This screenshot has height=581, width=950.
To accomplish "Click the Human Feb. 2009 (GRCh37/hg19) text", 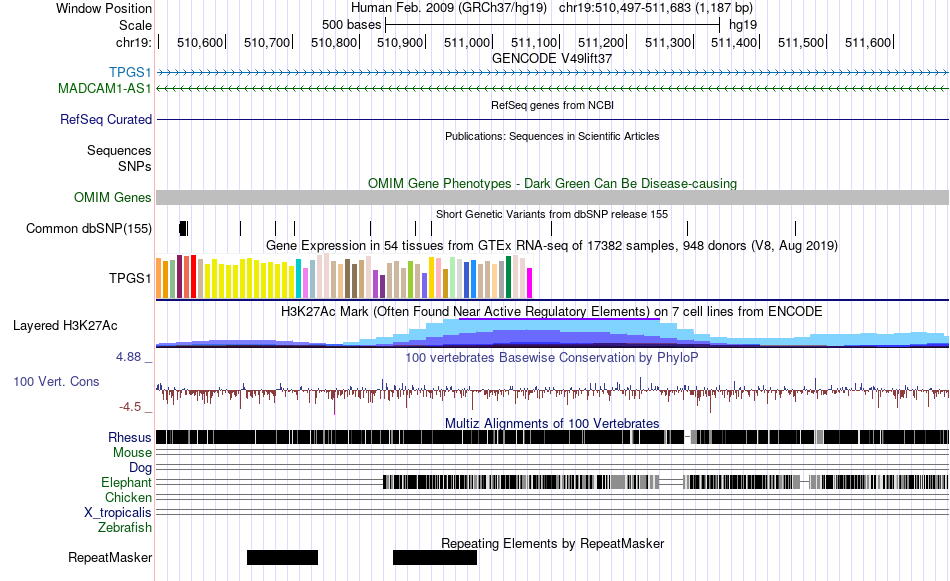I will click(448, 8).
